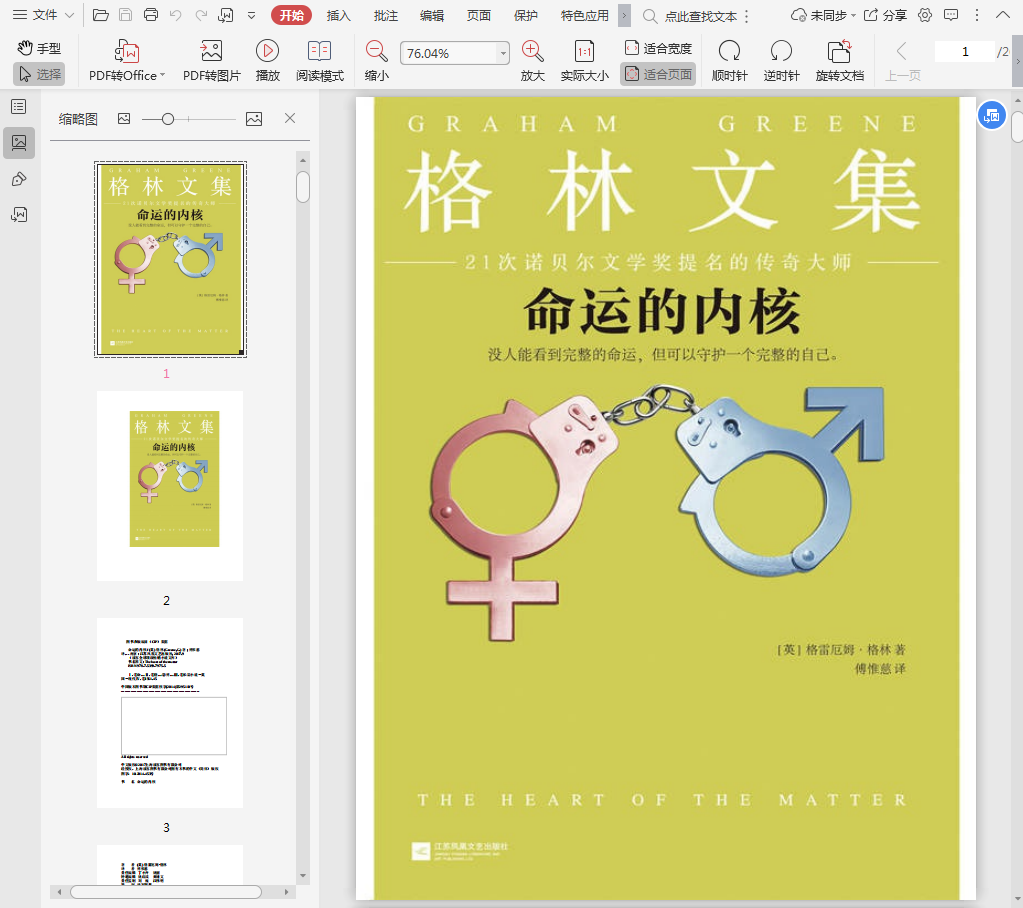Click the 76.04% zoom input field
This screenshot has width=1023, height=908.
tap(448, 53)
